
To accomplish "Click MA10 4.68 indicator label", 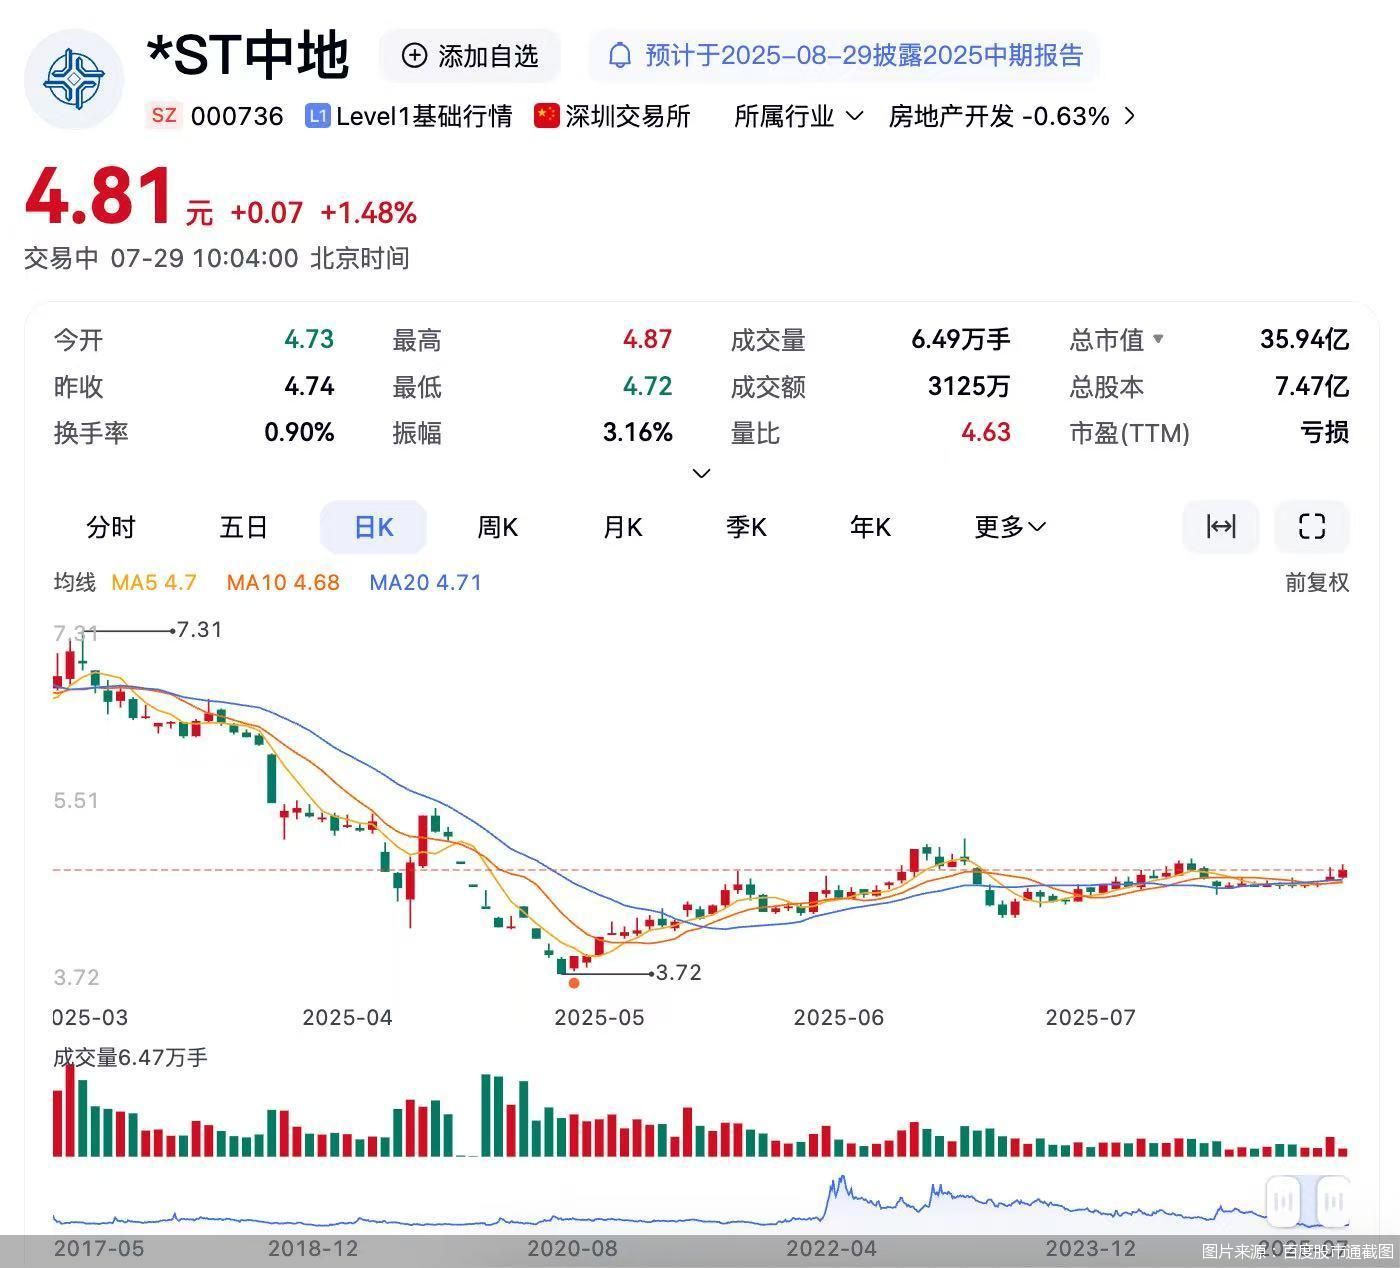I will click(283, 582).
